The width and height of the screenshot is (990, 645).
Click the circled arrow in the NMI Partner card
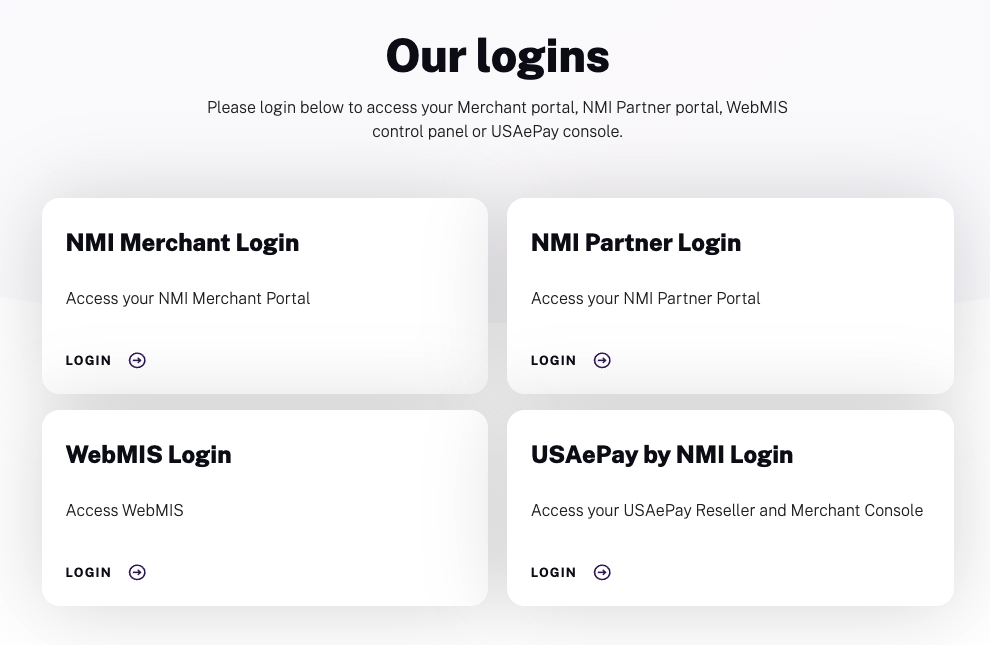[x=602, y=360]
